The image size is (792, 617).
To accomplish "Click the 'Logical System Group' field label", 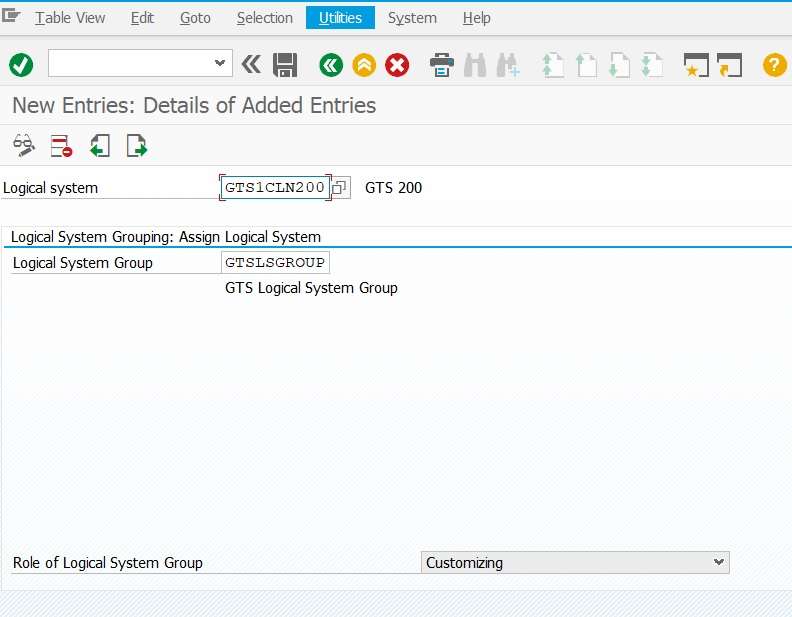I will [83, 263].
